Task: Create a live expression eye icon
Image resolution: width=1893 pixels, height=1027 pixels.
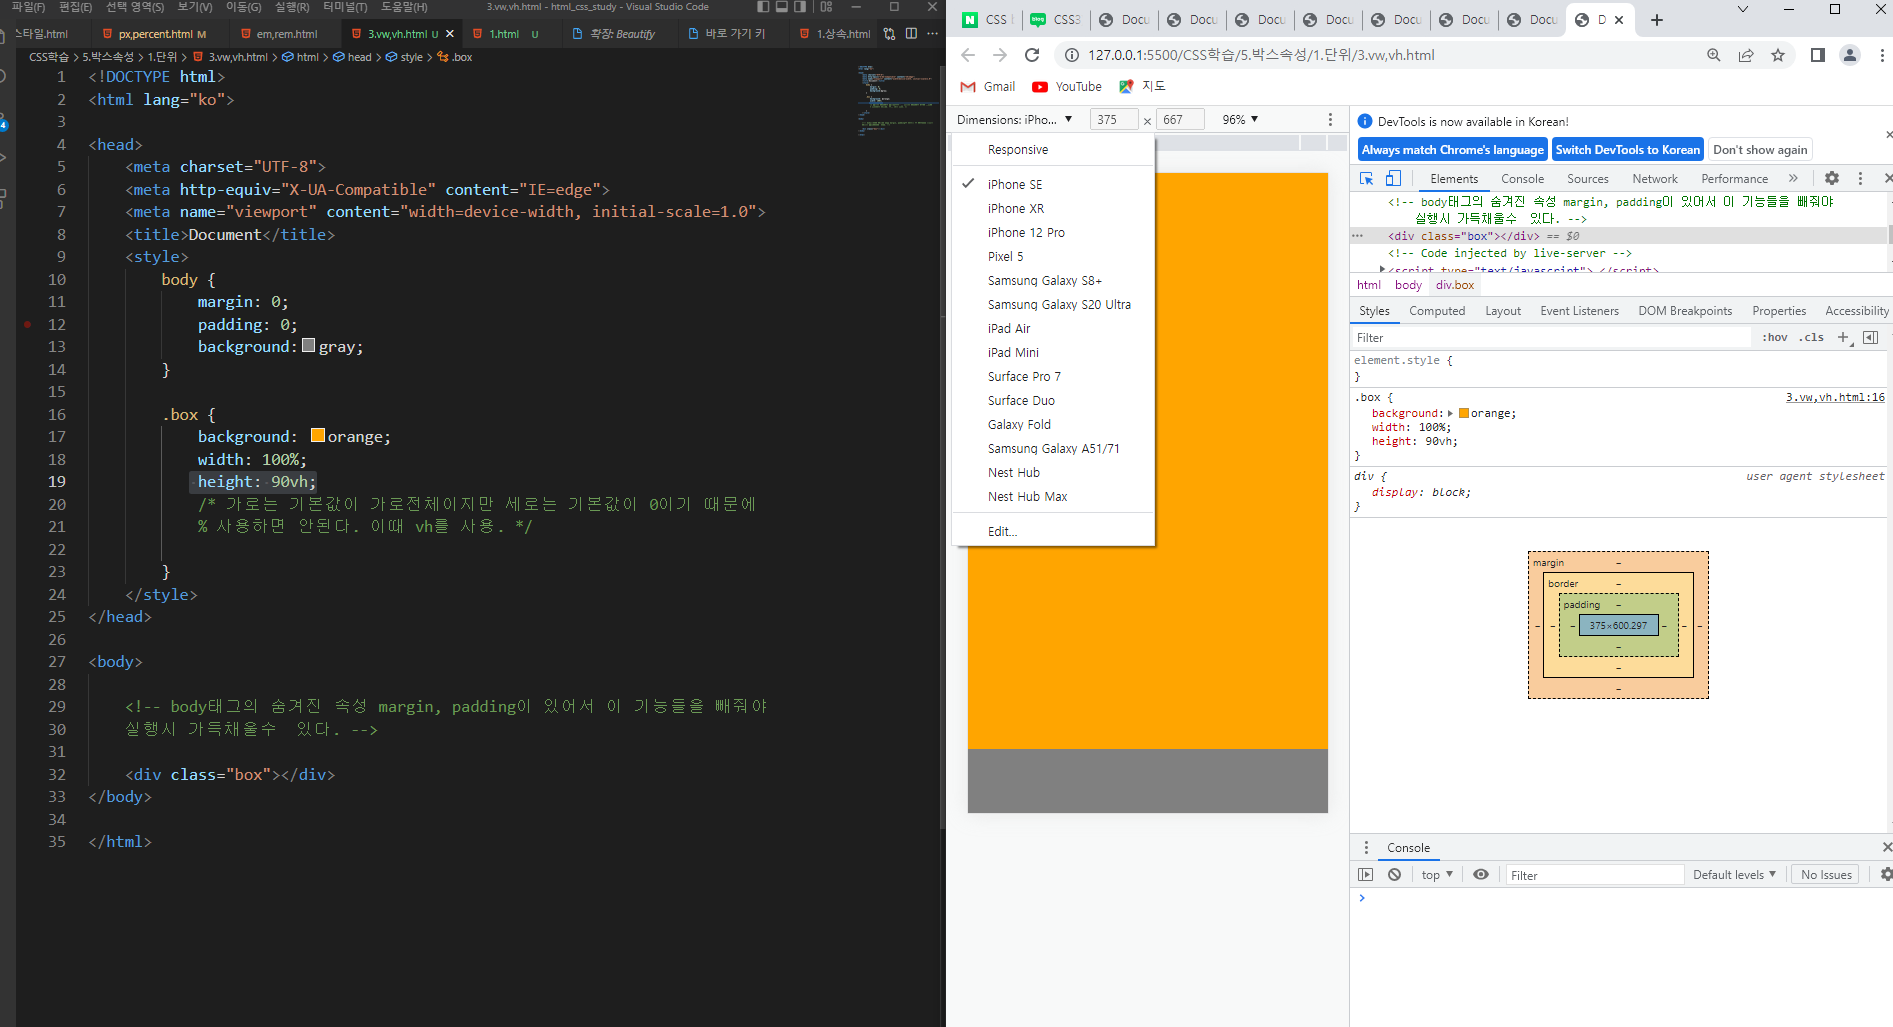Action: tap(1481, 875)
